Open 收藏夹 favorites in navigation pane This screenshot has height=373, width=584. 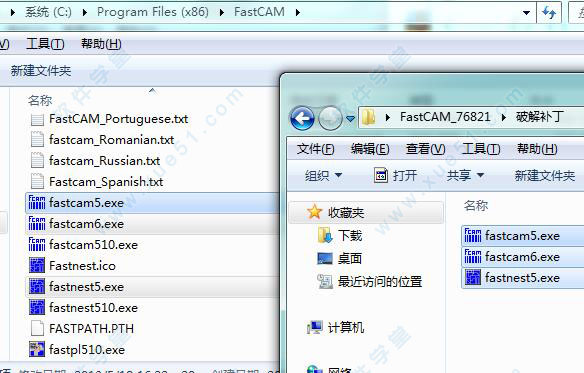click(366, 212)
